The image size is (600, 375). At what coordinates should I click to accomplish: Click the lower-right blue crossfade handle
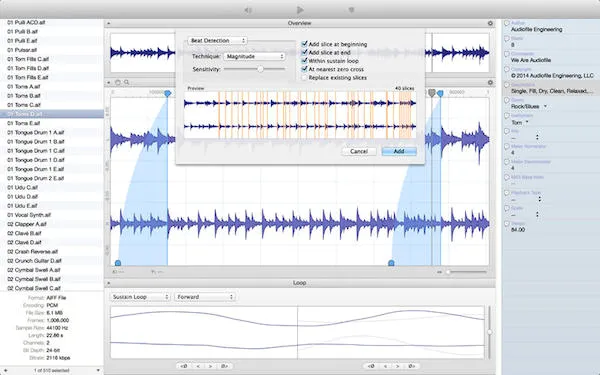coord(391,263)
